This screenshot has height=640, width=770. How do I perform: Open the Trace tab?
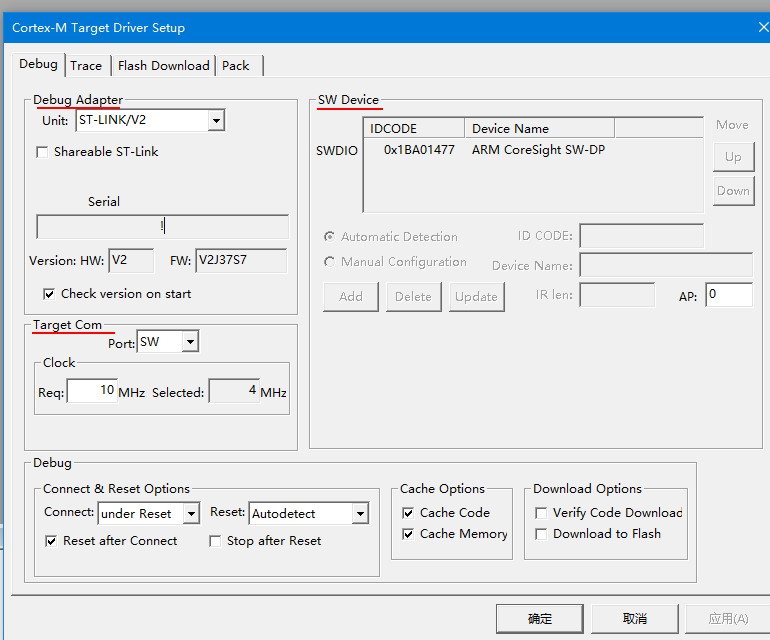(86, 66)
